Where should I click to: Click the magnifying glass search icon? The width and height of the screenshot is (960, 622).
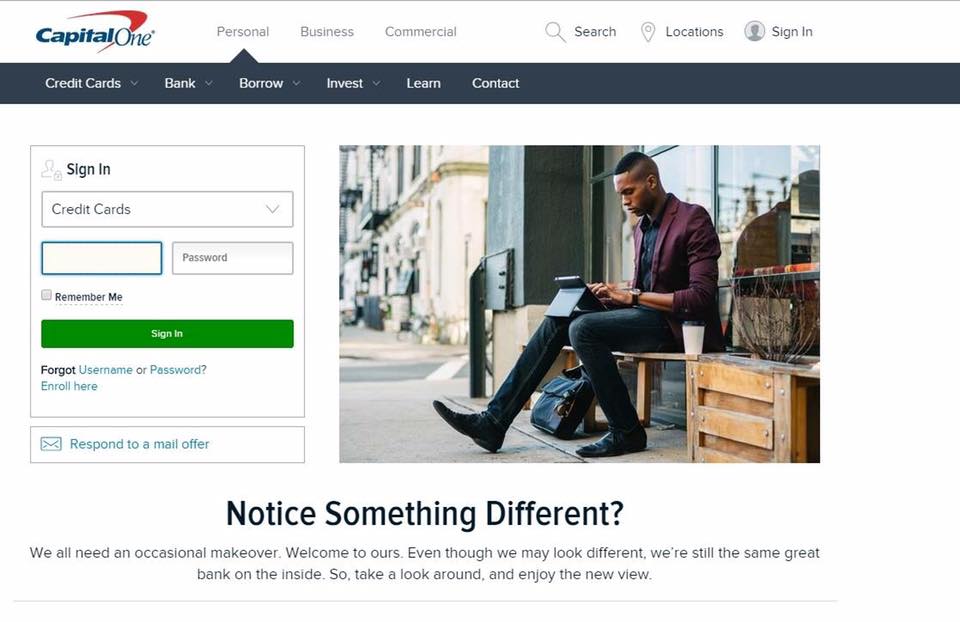555,32
